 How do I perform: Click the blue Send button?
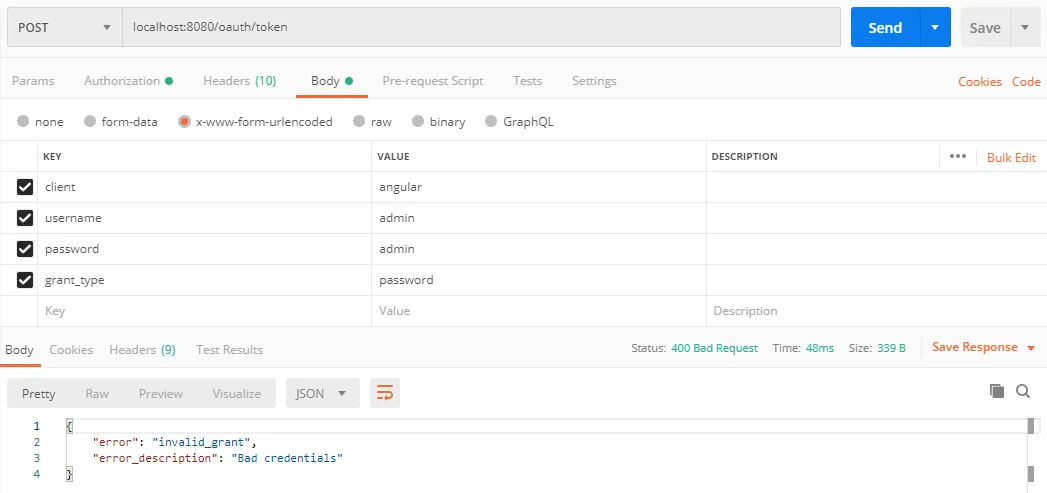[885, 28]
